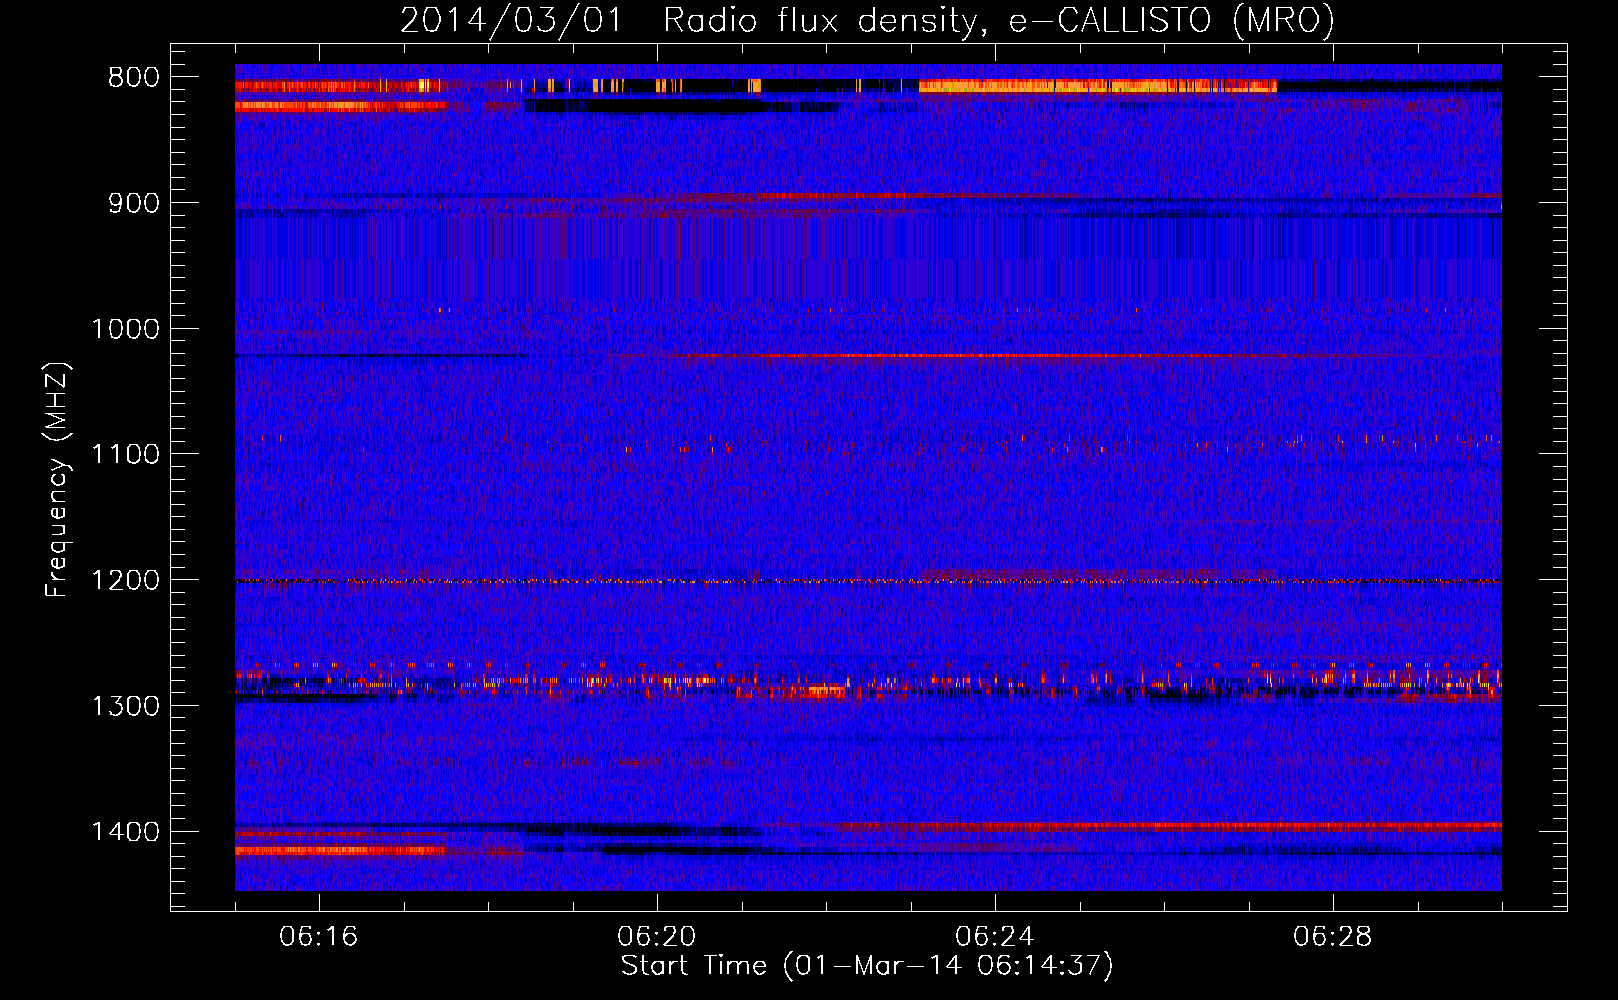
Task: Click the dotted horizontal line at 1200 MHz
Action: [868, 581]
